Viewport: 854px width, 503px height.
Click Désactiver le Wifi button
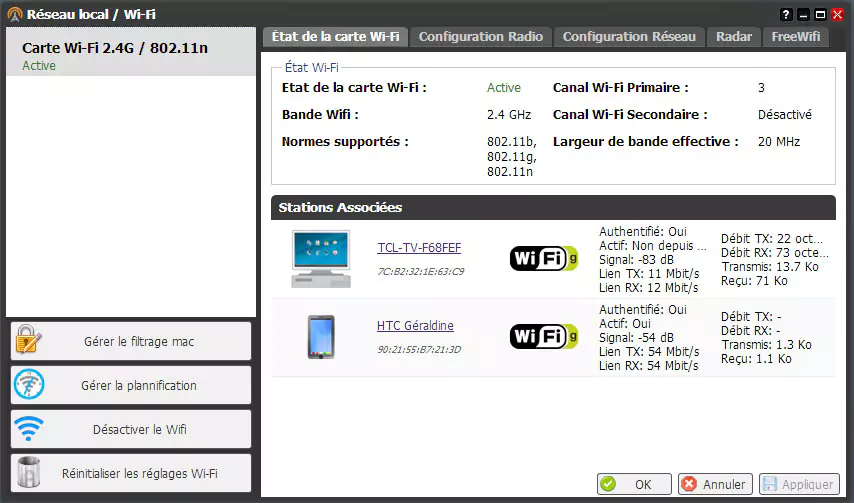[131, 429]
